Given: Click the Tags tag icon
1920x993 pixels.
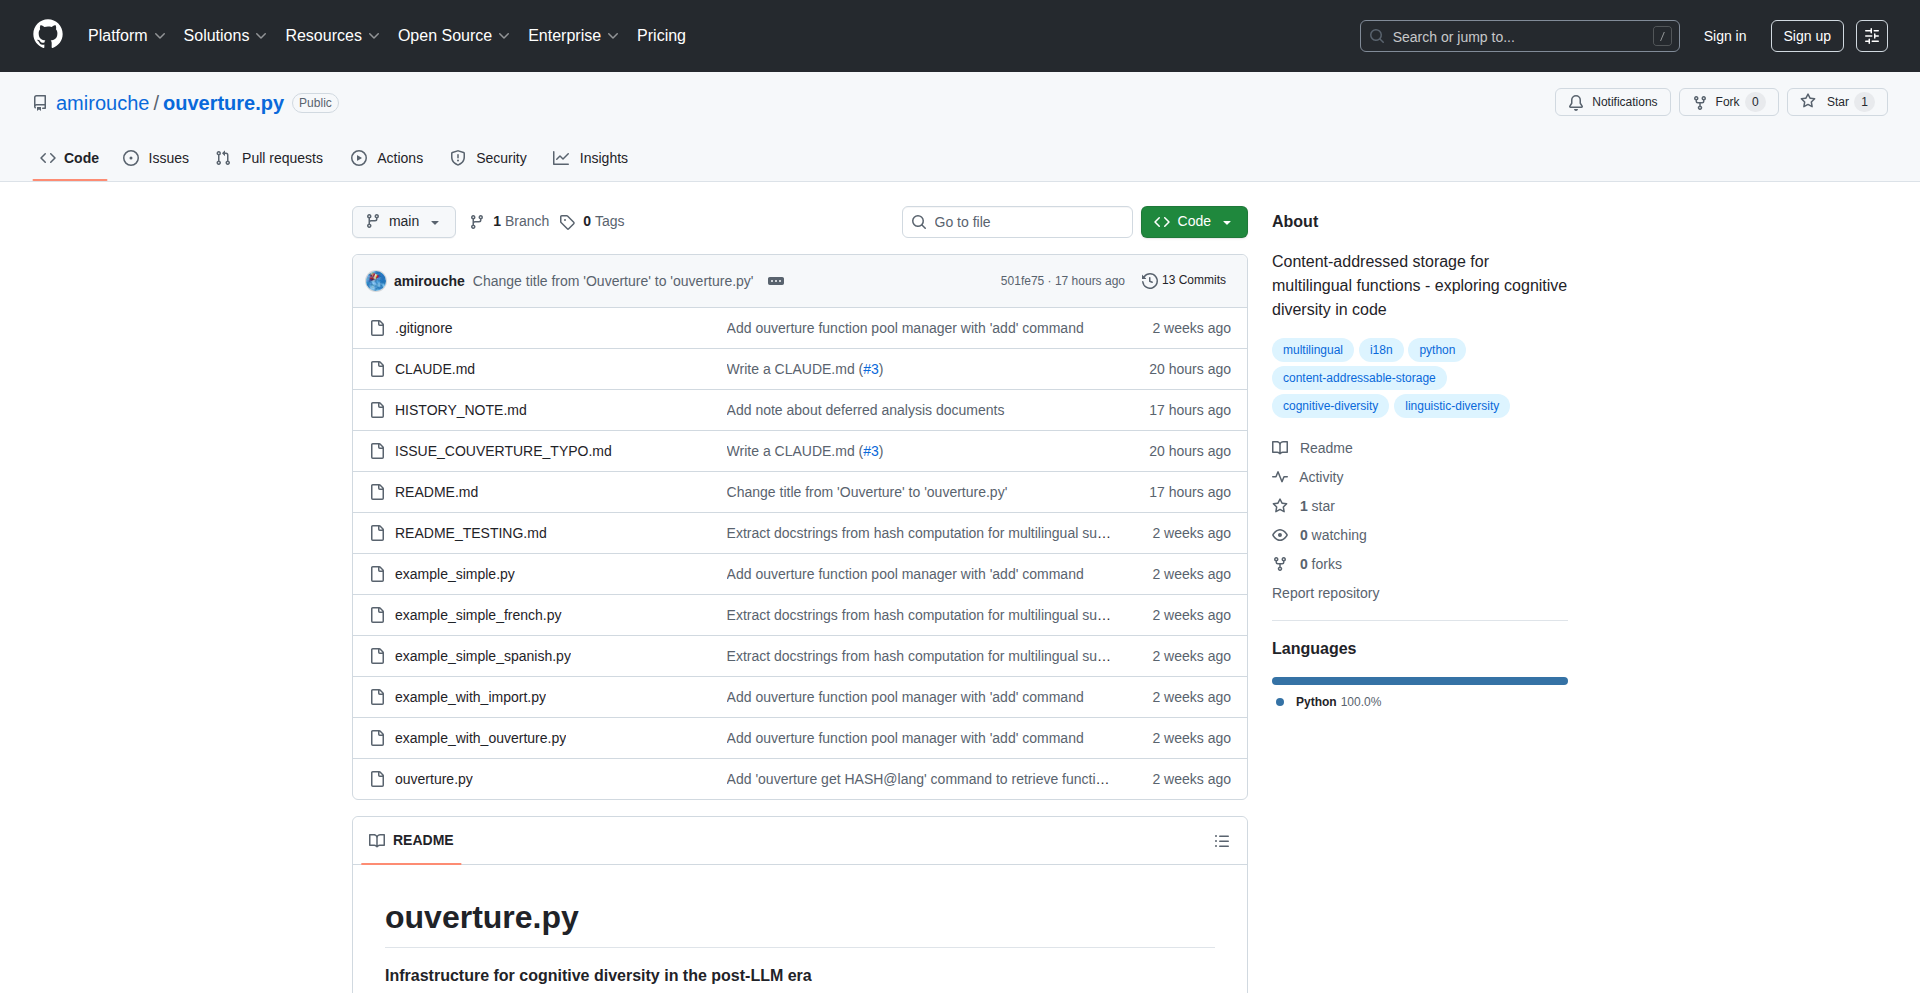Looking at the screenshot, I should (567, 222).
